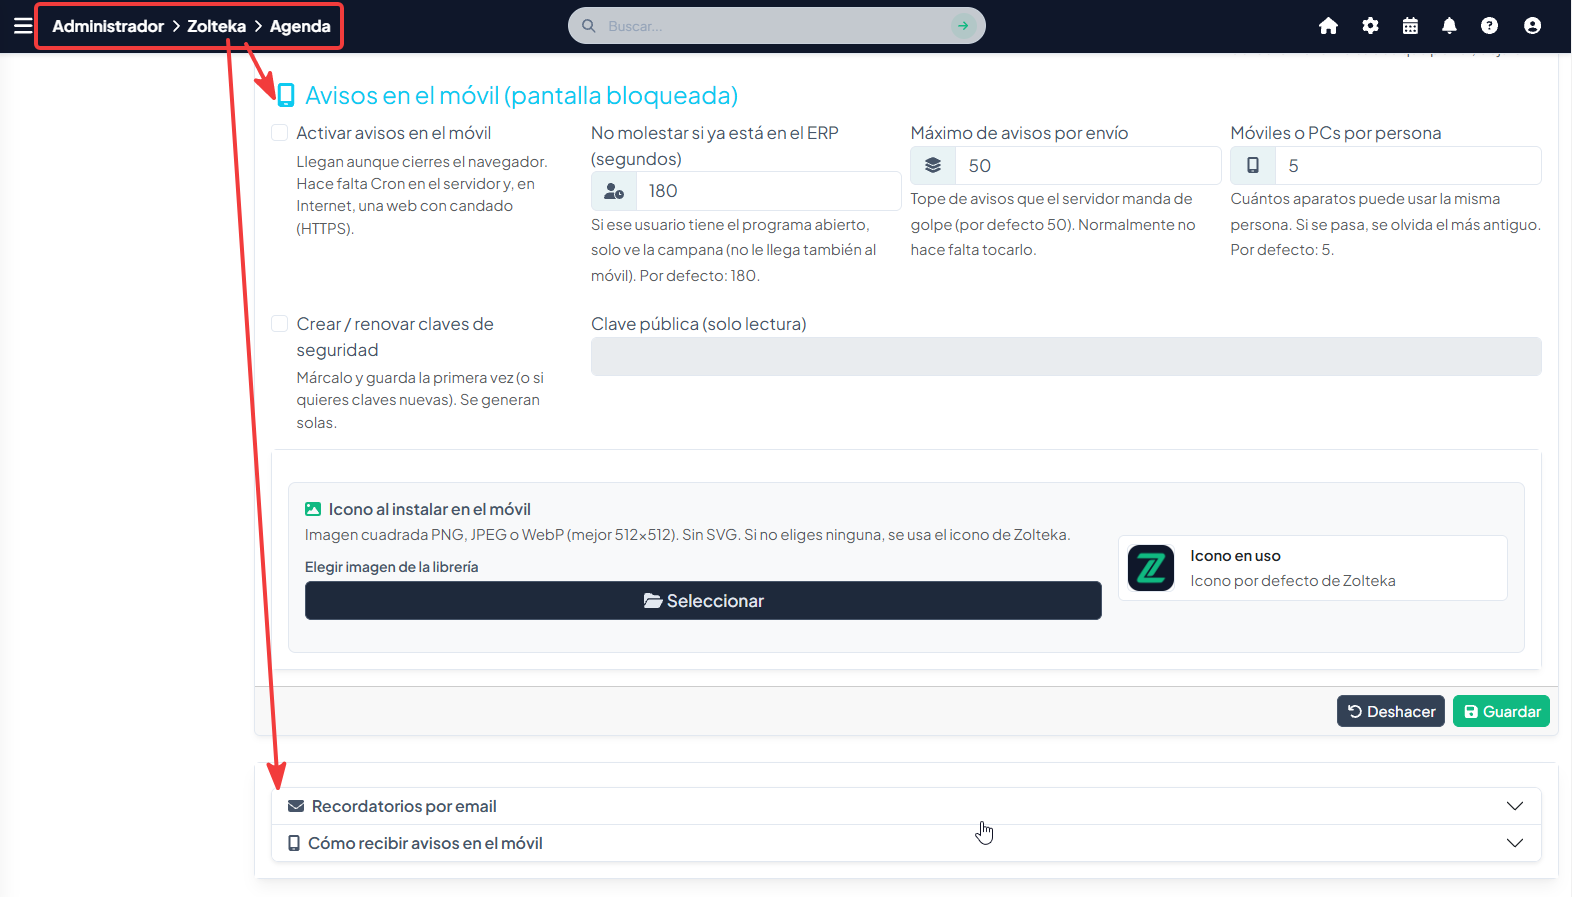Enable Activar avisos en el móvil checkbox
Screen dimensions: 1572x897
coord(280,133)
